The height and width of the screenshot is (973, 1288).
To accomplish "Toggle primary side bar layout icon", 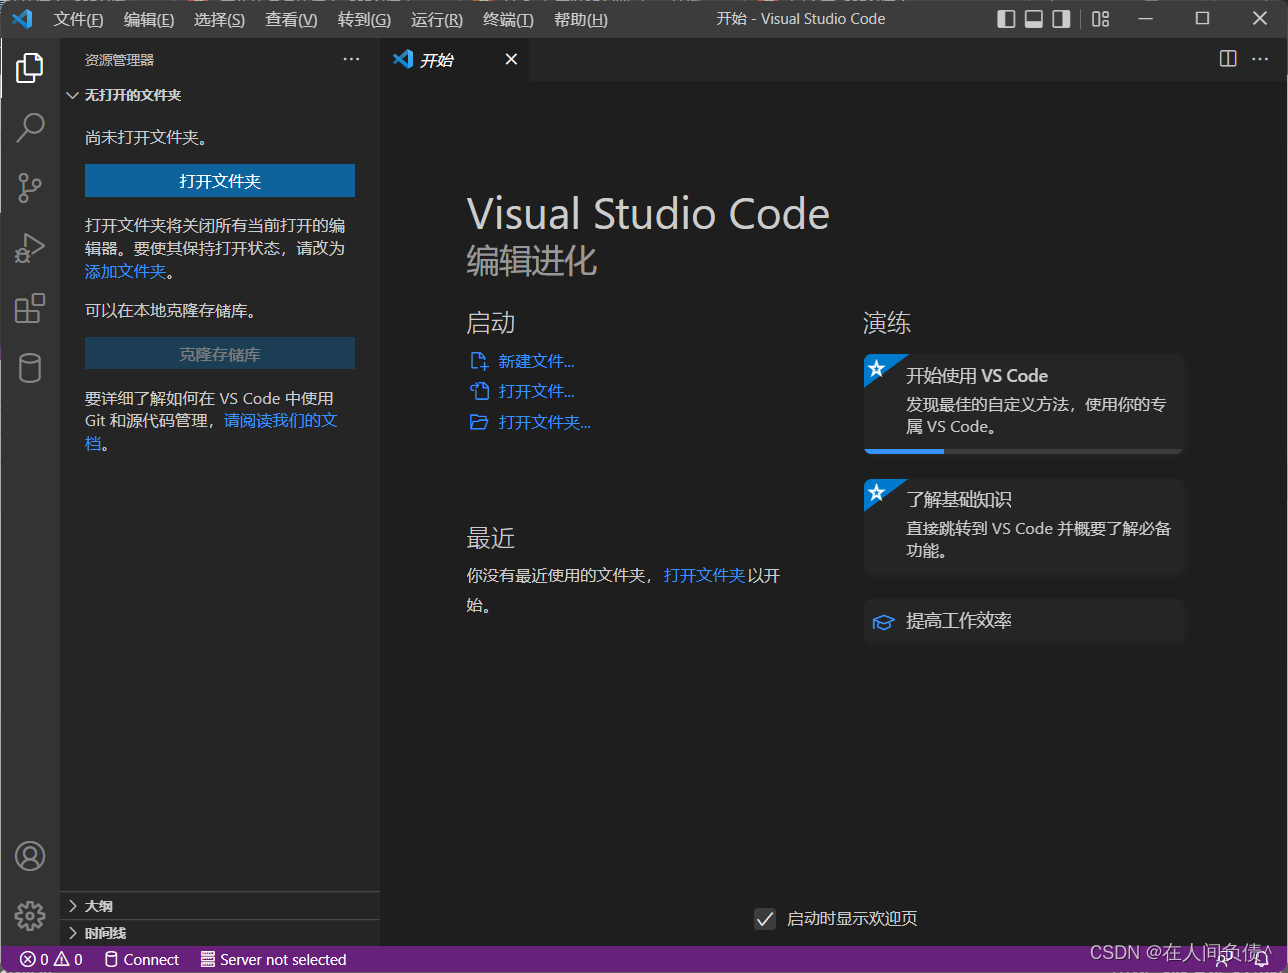I will click(1007, 19).
